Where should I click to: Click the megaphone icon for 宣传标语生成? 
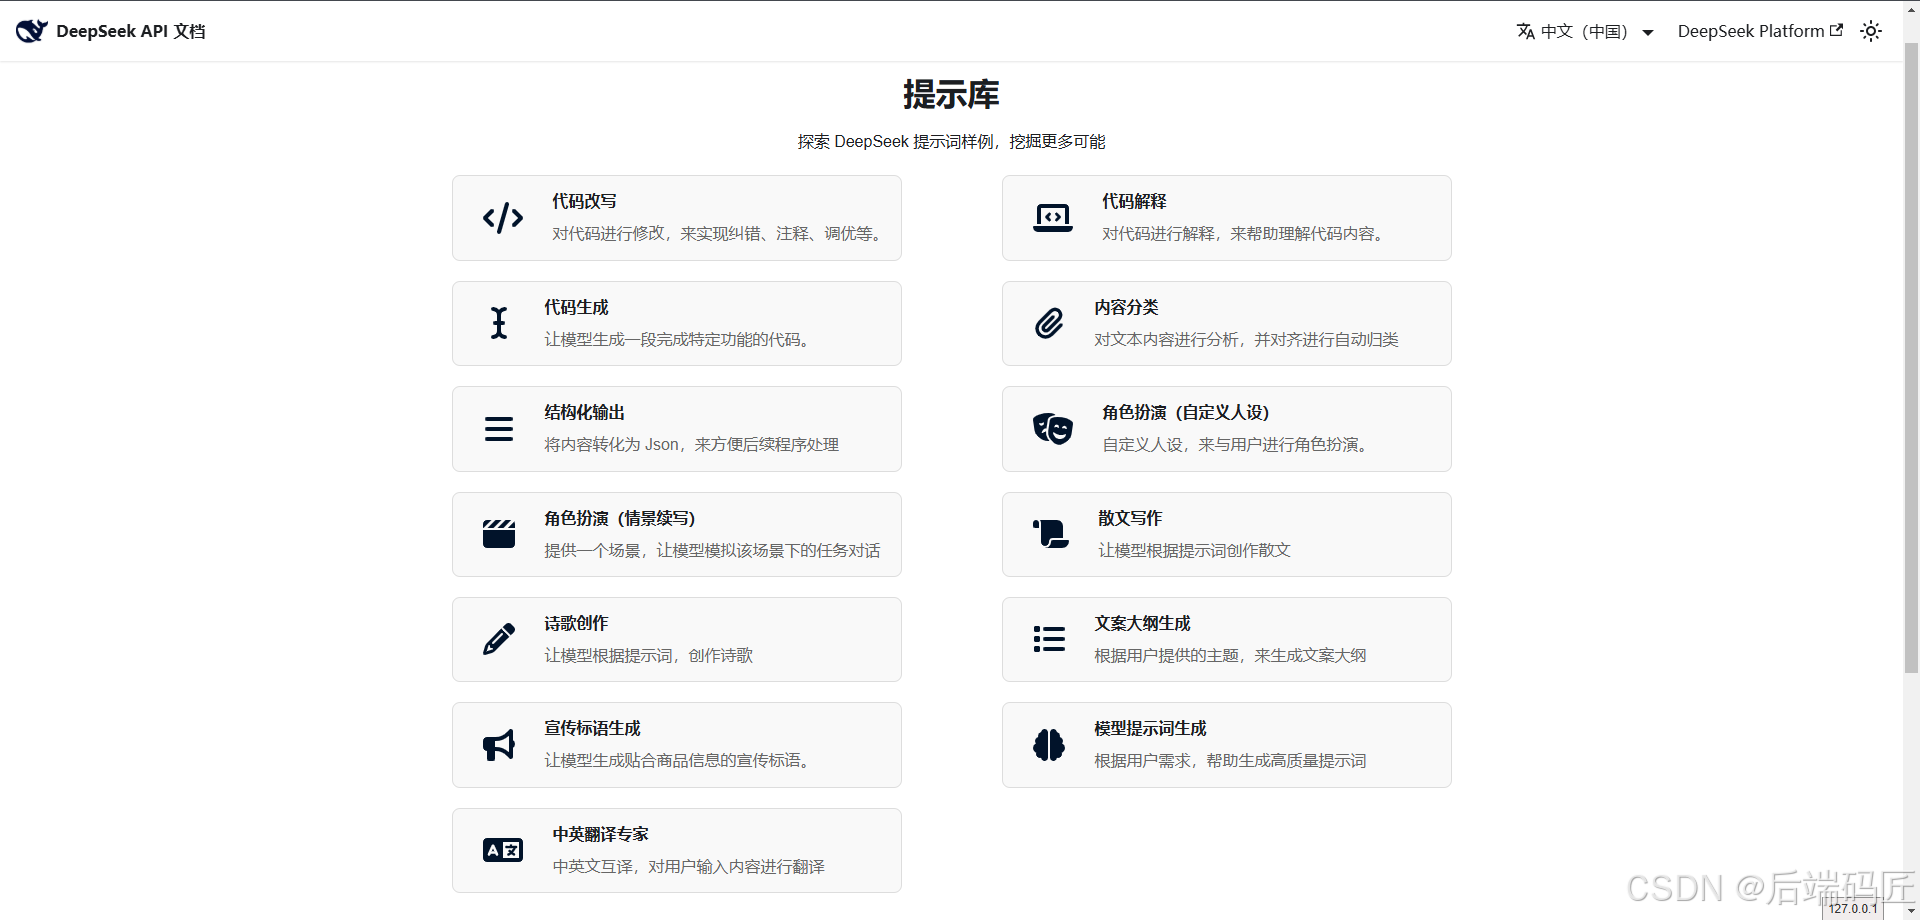coord(499,745)
